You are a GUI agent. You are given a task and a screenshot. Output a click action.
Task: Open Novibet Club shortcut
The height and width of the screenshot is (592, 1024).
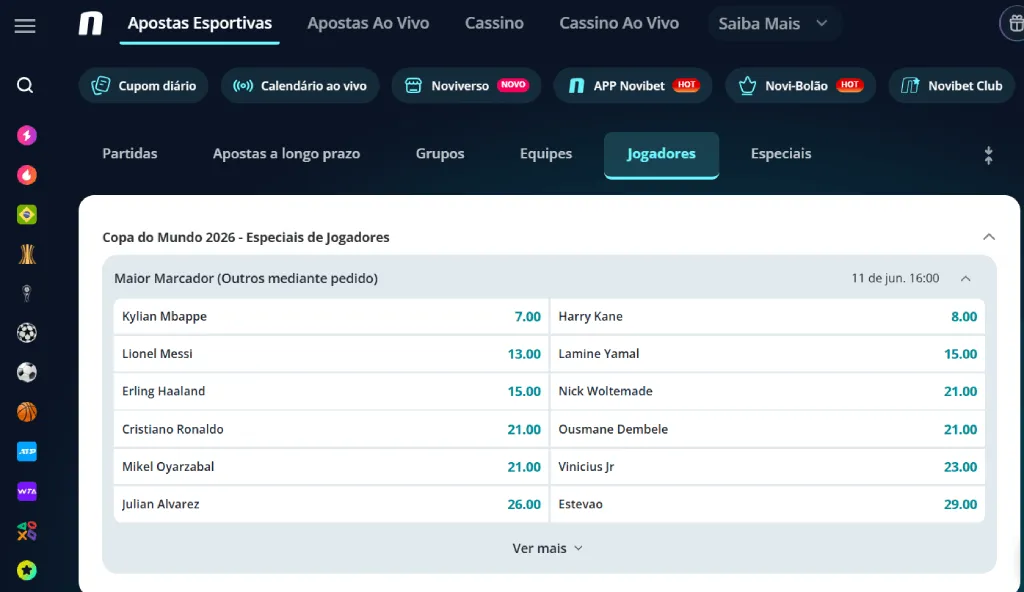[952, 86]
